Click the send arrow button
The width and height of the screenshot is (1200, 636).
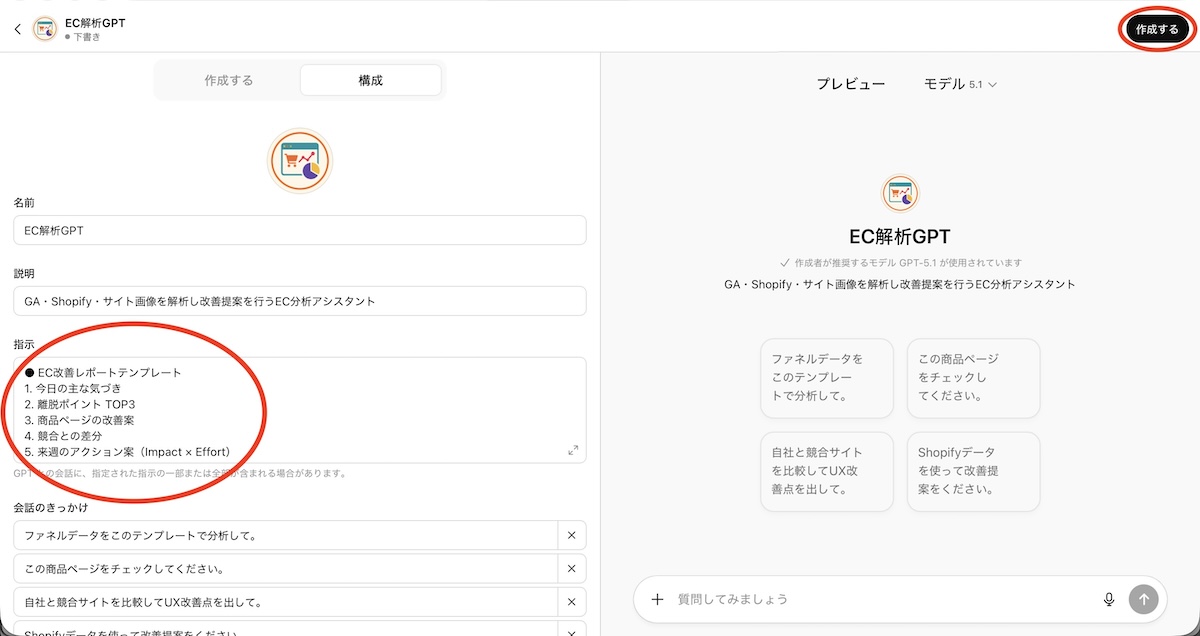click(x=1143, y=599)
